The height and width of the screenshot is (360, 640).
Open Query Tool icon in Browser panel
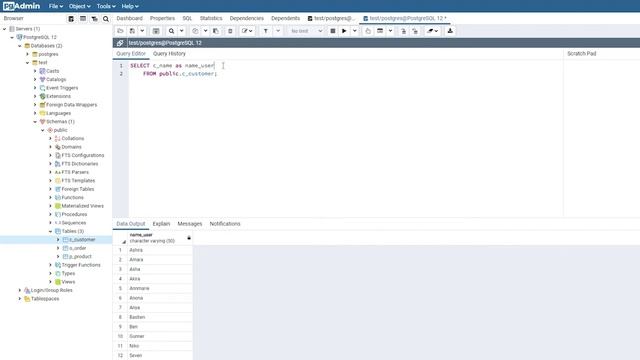71,19
